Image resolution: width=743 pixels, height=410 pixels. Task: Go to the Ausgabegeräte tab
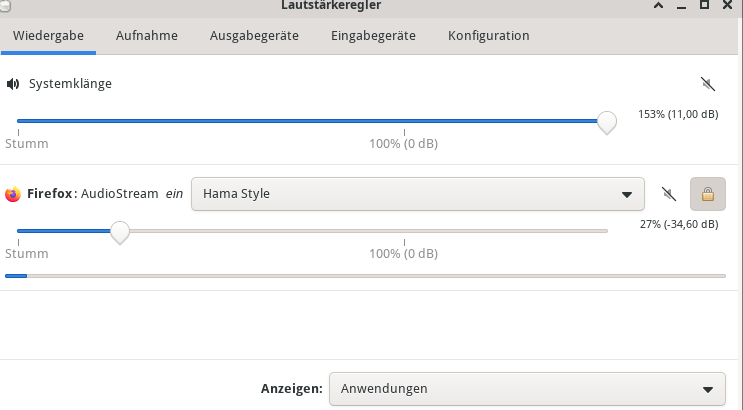pyautogui.click(x=254, y=36)
